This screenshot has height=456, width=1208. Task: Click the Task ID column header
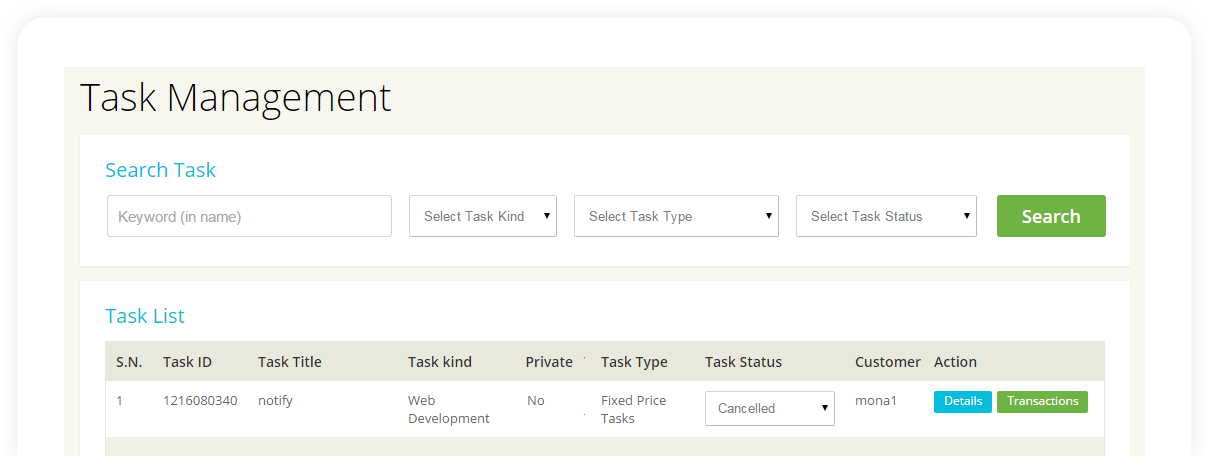tap(187, 362)
